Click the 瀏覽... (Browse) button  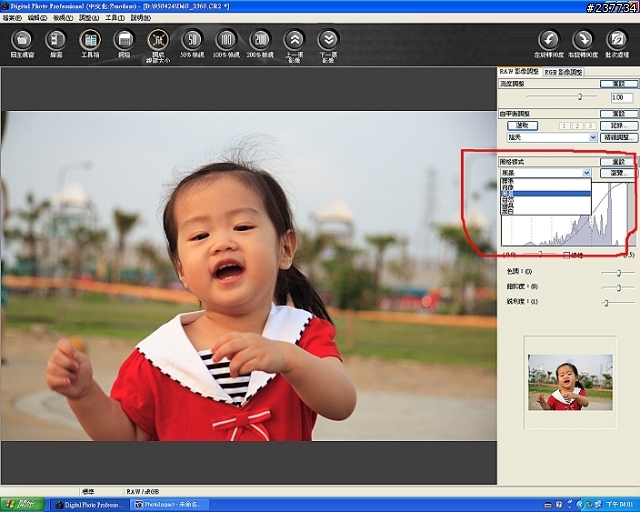[x=619, y=173]
